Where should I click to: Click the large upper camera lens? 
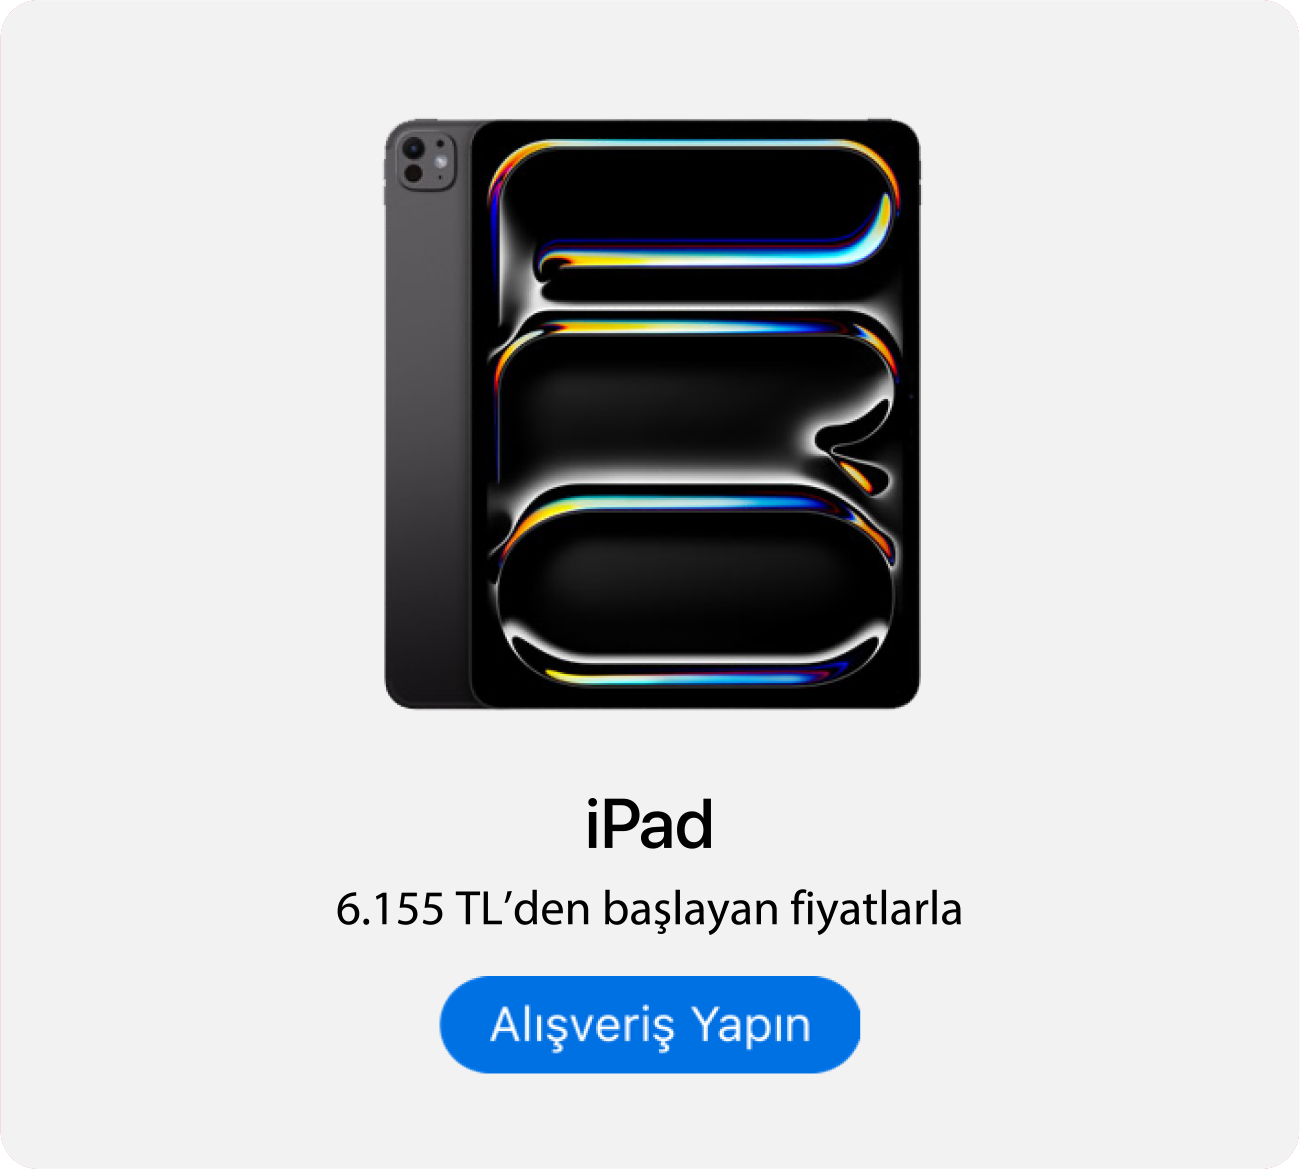[x=414, y=150]
